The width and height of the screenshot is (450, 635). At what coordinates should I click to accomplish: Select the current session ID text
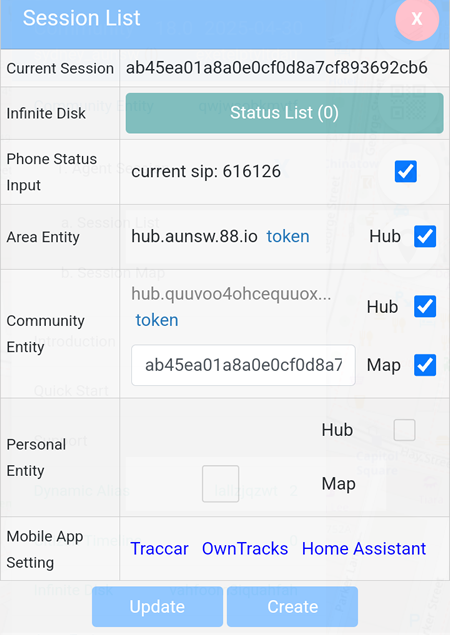point(277,68)
